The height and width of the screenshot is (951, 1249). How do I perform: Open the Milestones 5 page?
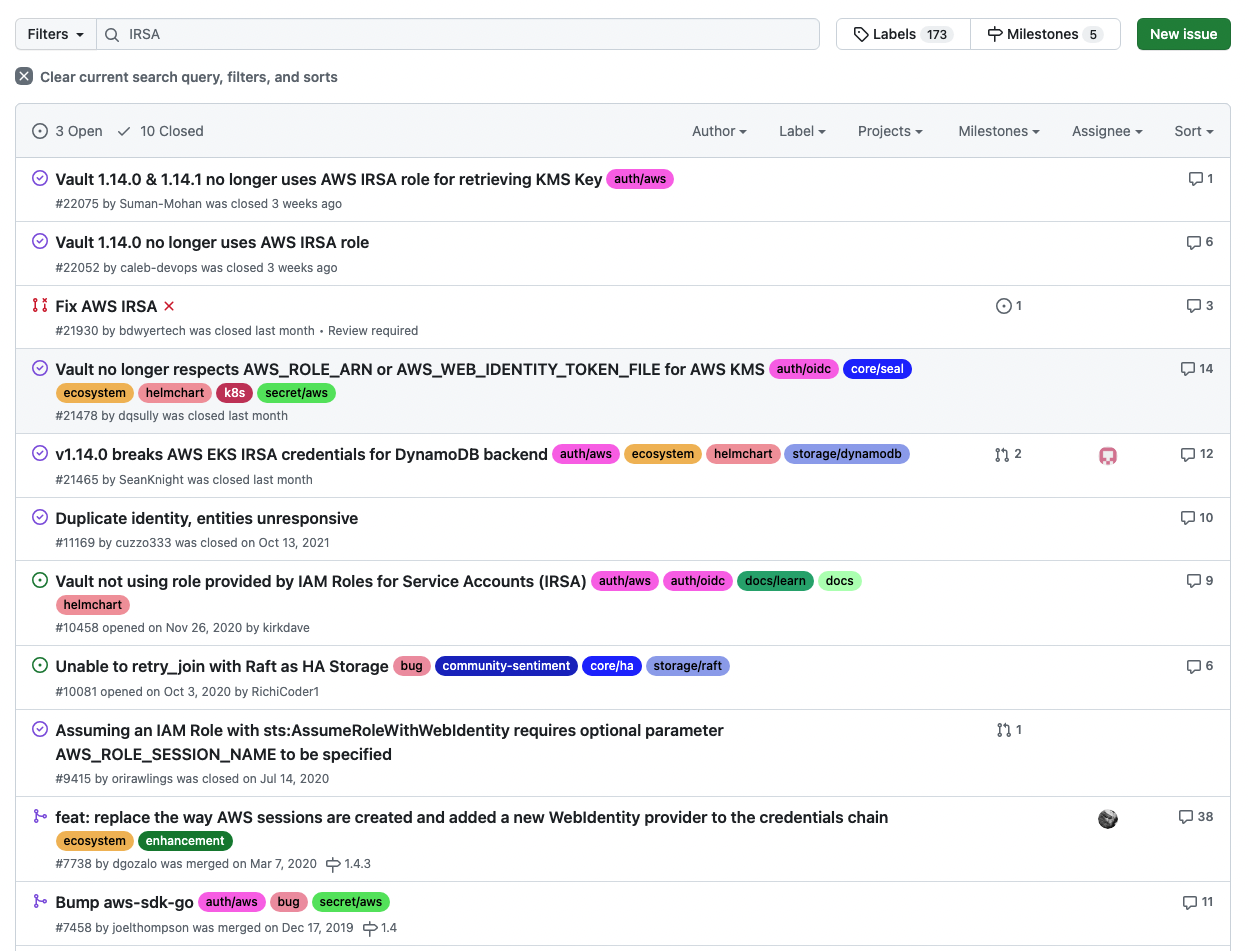tap(1045, 34)
